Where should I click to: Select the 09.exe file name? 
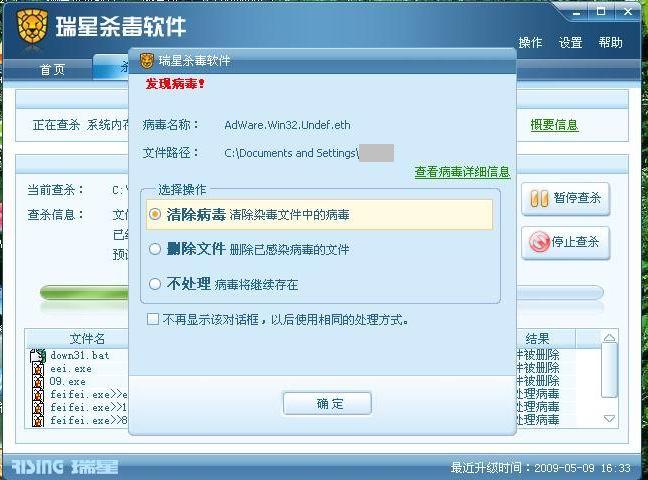tap(67, 382)
